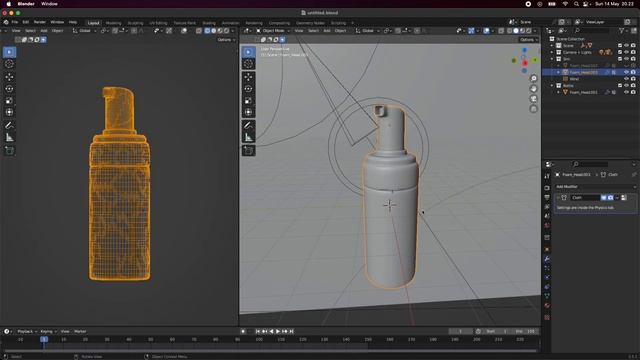
Task: Open the Modifiers wrench properties tab
Action: point(547,259)
